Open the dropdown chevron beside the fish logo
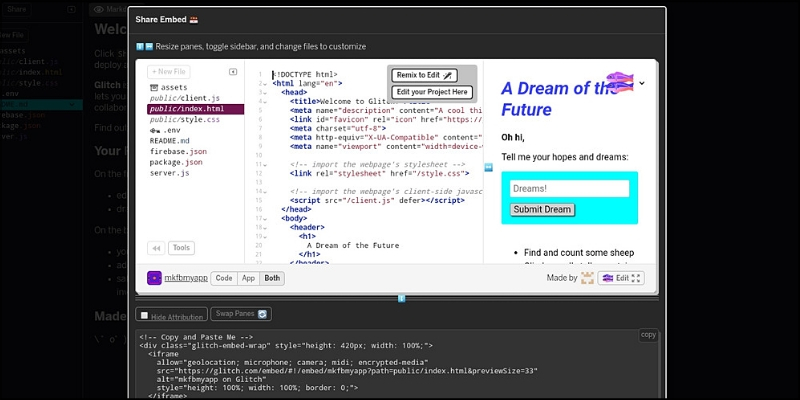The width and height of the screenshot is (800, 400). click(x=642, y=83)
